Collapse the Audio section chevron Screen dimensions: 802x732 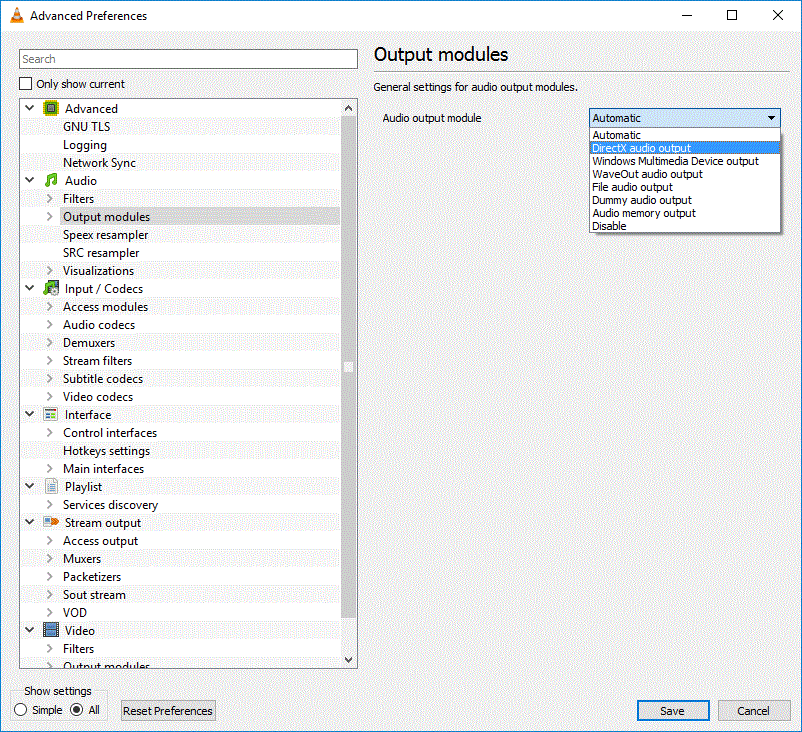[x=29, y=181]
